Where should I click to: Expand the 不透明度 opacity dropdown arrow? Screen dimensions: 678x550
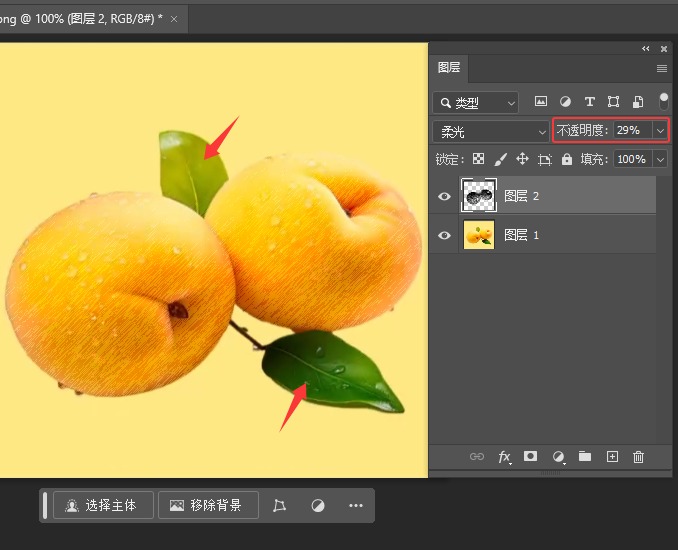660,131
